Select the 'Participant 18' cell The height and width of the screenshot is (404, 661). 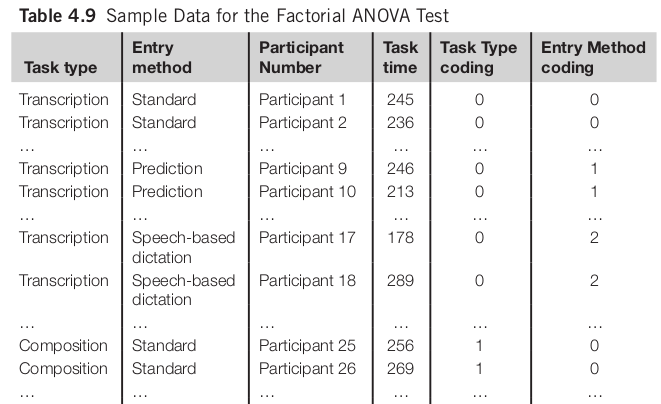point(306,281)
